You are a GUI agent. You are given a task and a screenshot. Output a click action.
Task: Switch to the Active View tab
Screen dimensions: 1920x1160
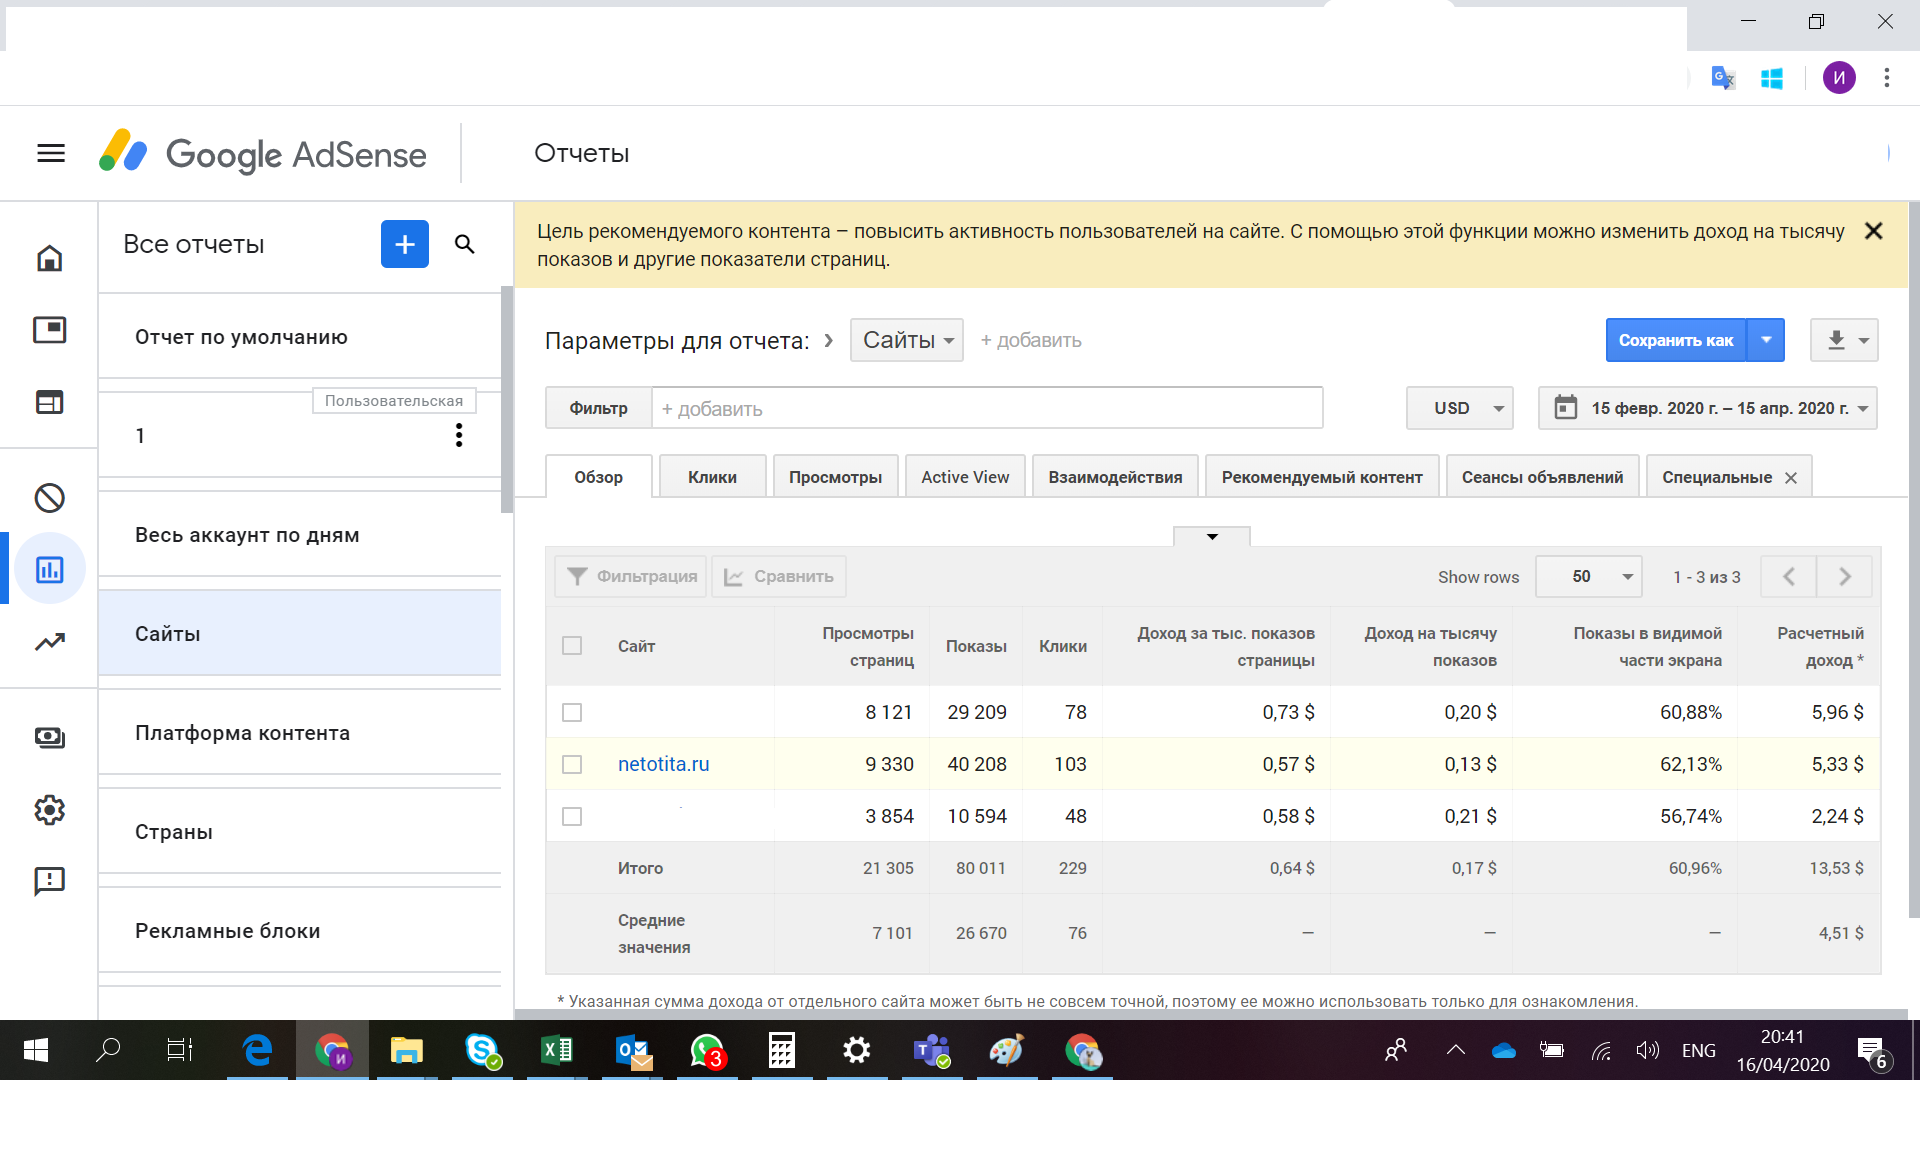click(x=964, y=477)
